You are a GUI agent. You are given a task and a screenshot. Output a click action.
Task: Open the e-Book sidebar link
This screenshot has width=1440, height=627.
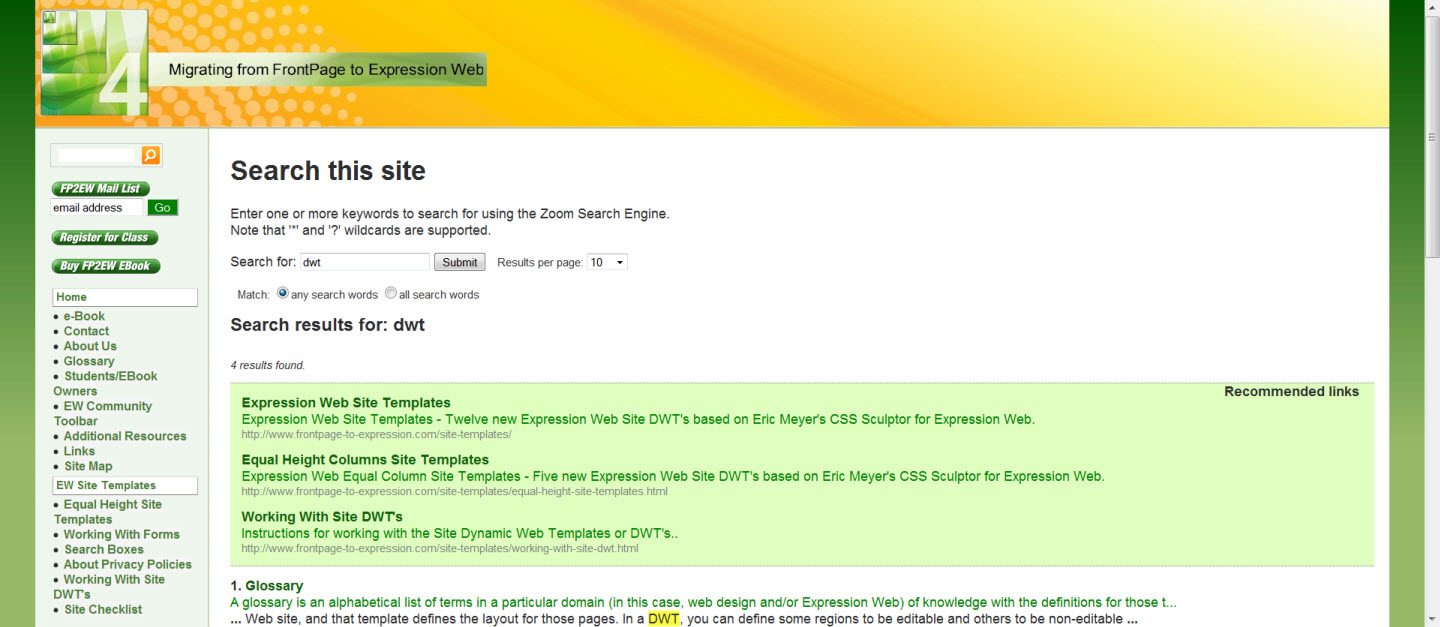[x=84, y=316]
